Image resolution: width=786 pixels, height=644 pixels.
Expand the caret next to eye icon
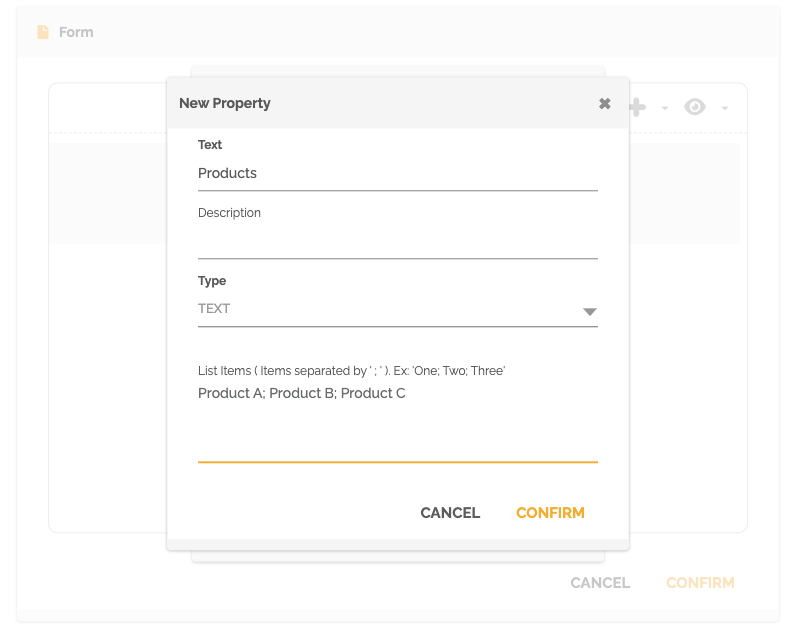(725, 108)
